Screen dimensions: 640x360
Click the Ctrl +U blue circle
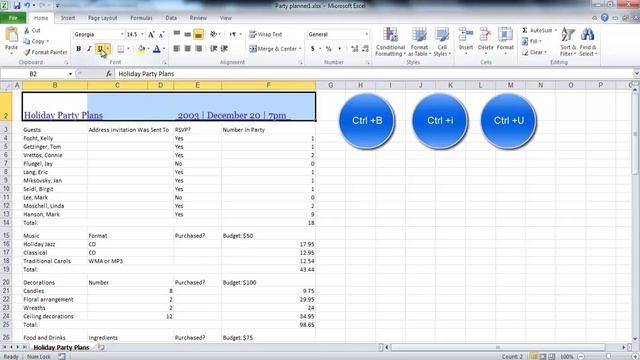pos(509,121)
